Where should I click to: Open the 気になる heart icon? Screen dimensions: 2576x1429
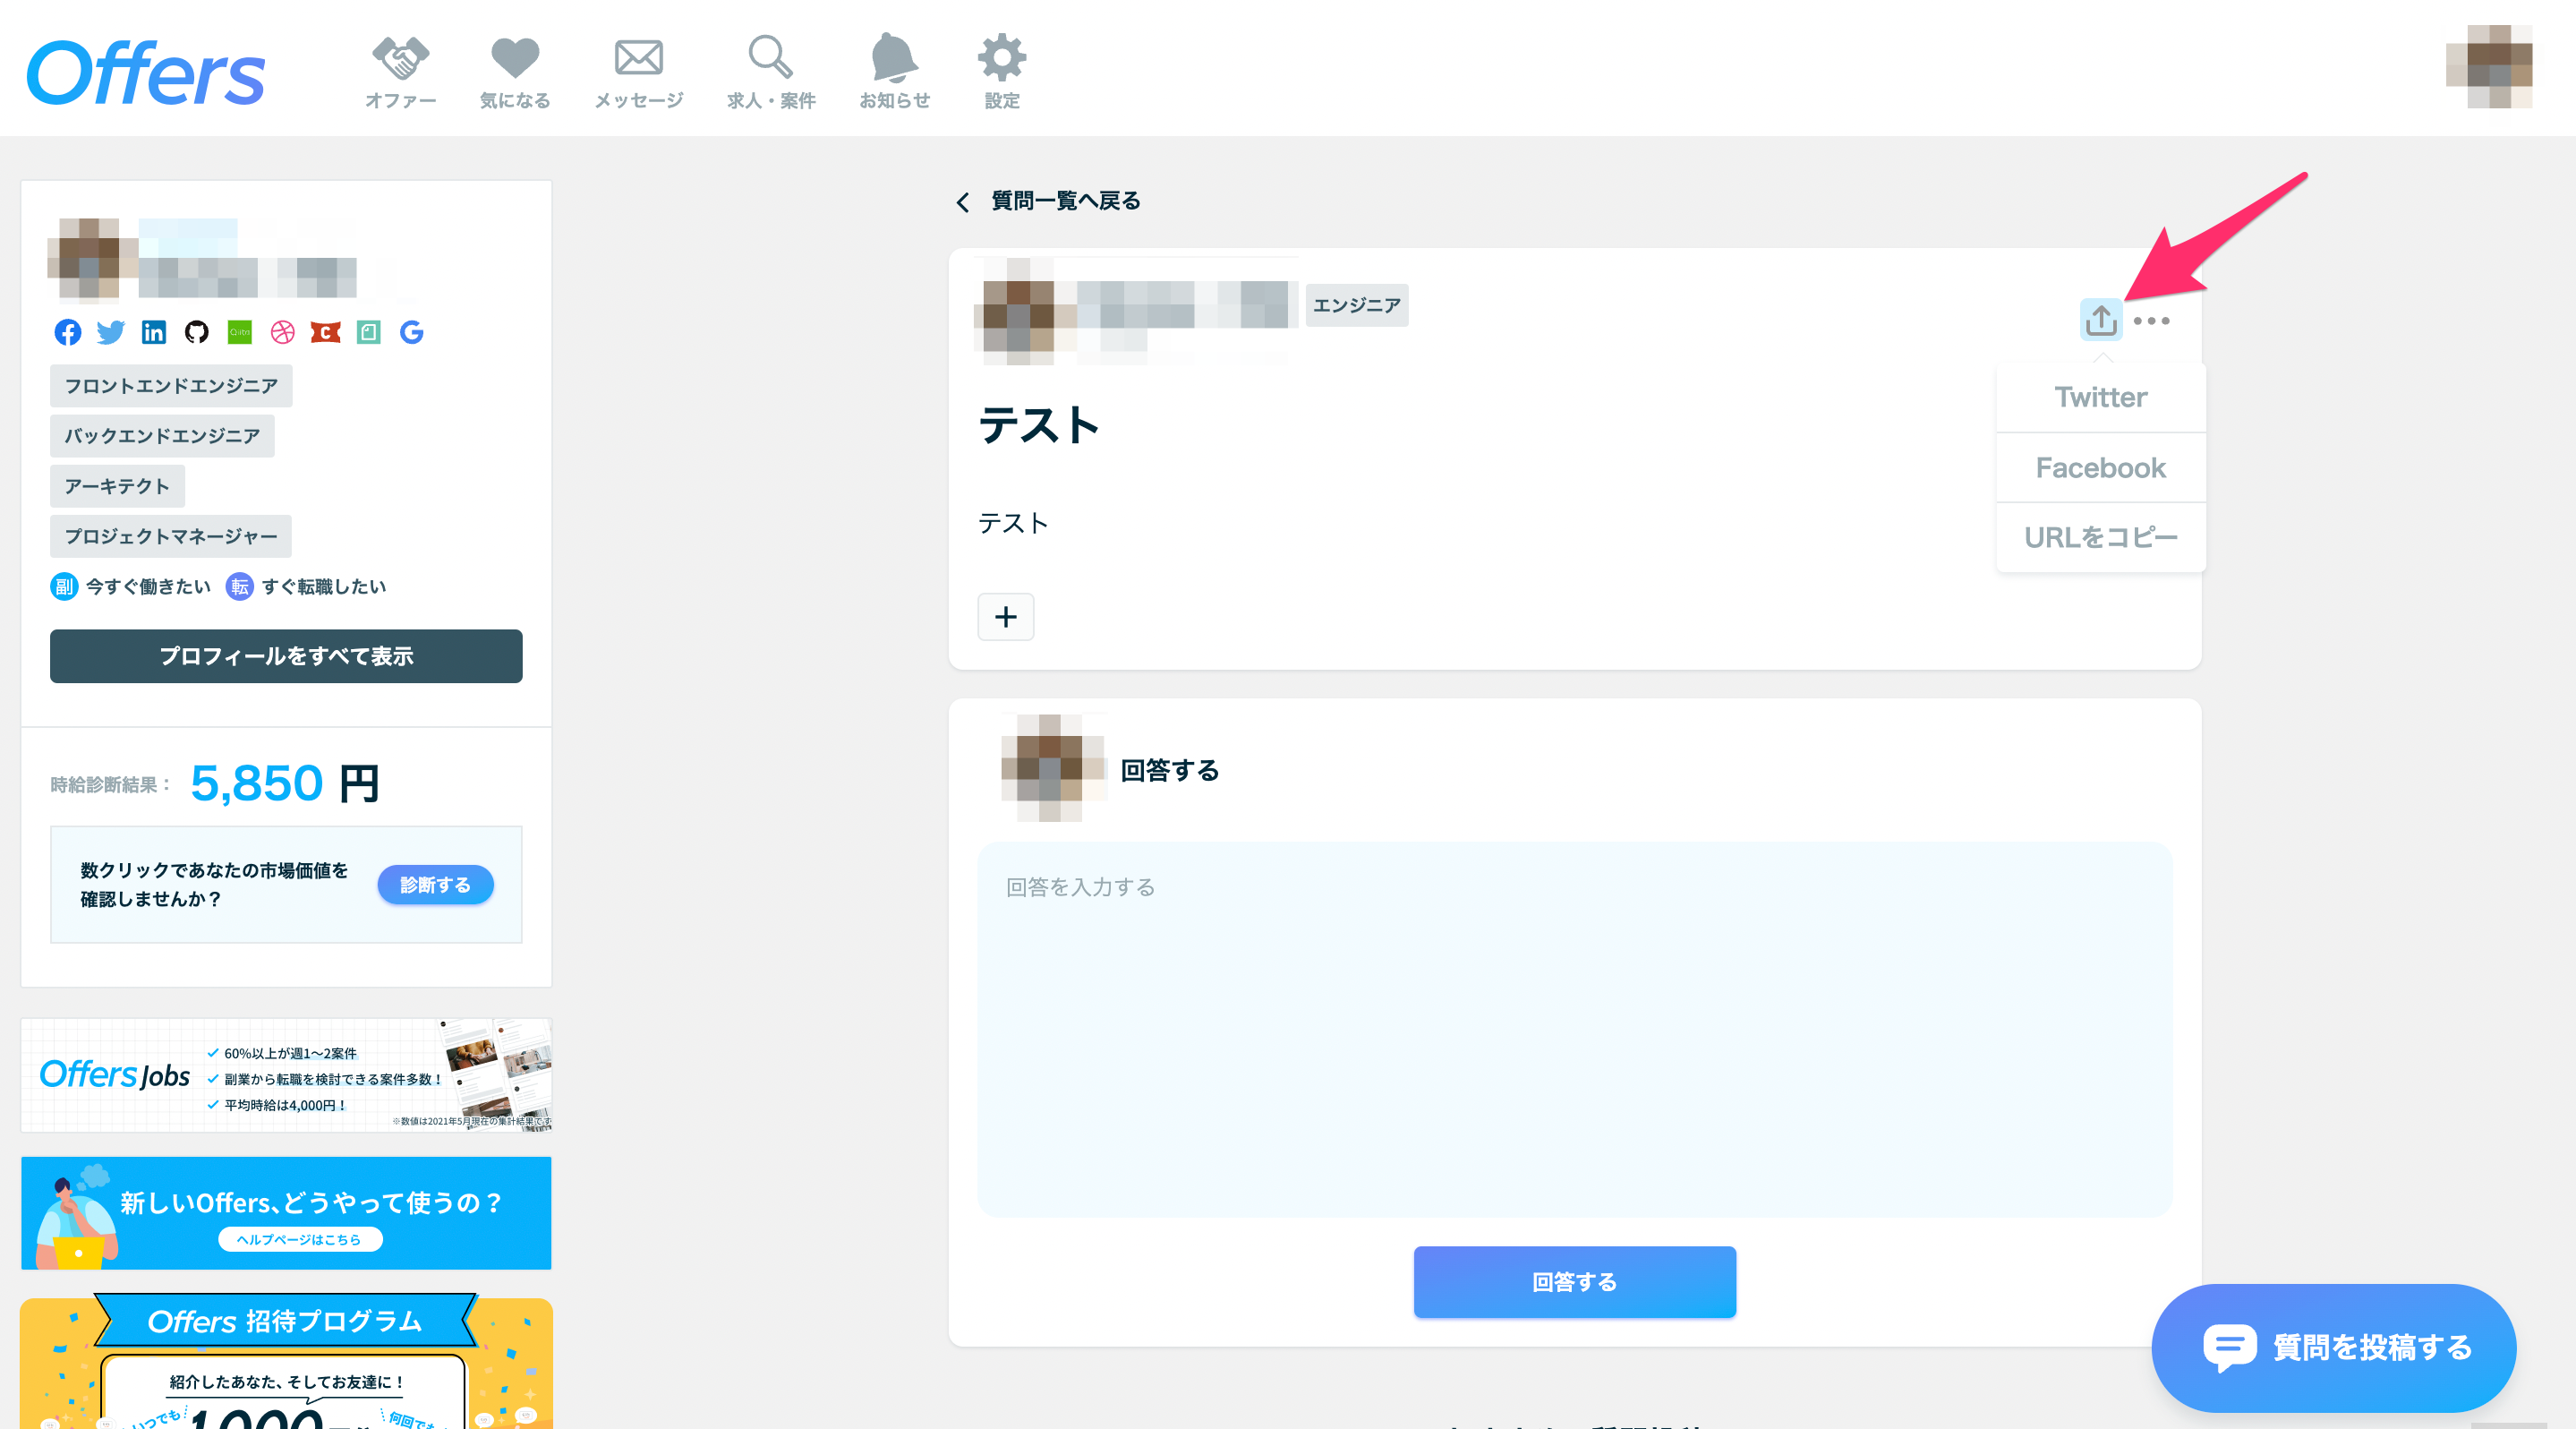[515, 71]
